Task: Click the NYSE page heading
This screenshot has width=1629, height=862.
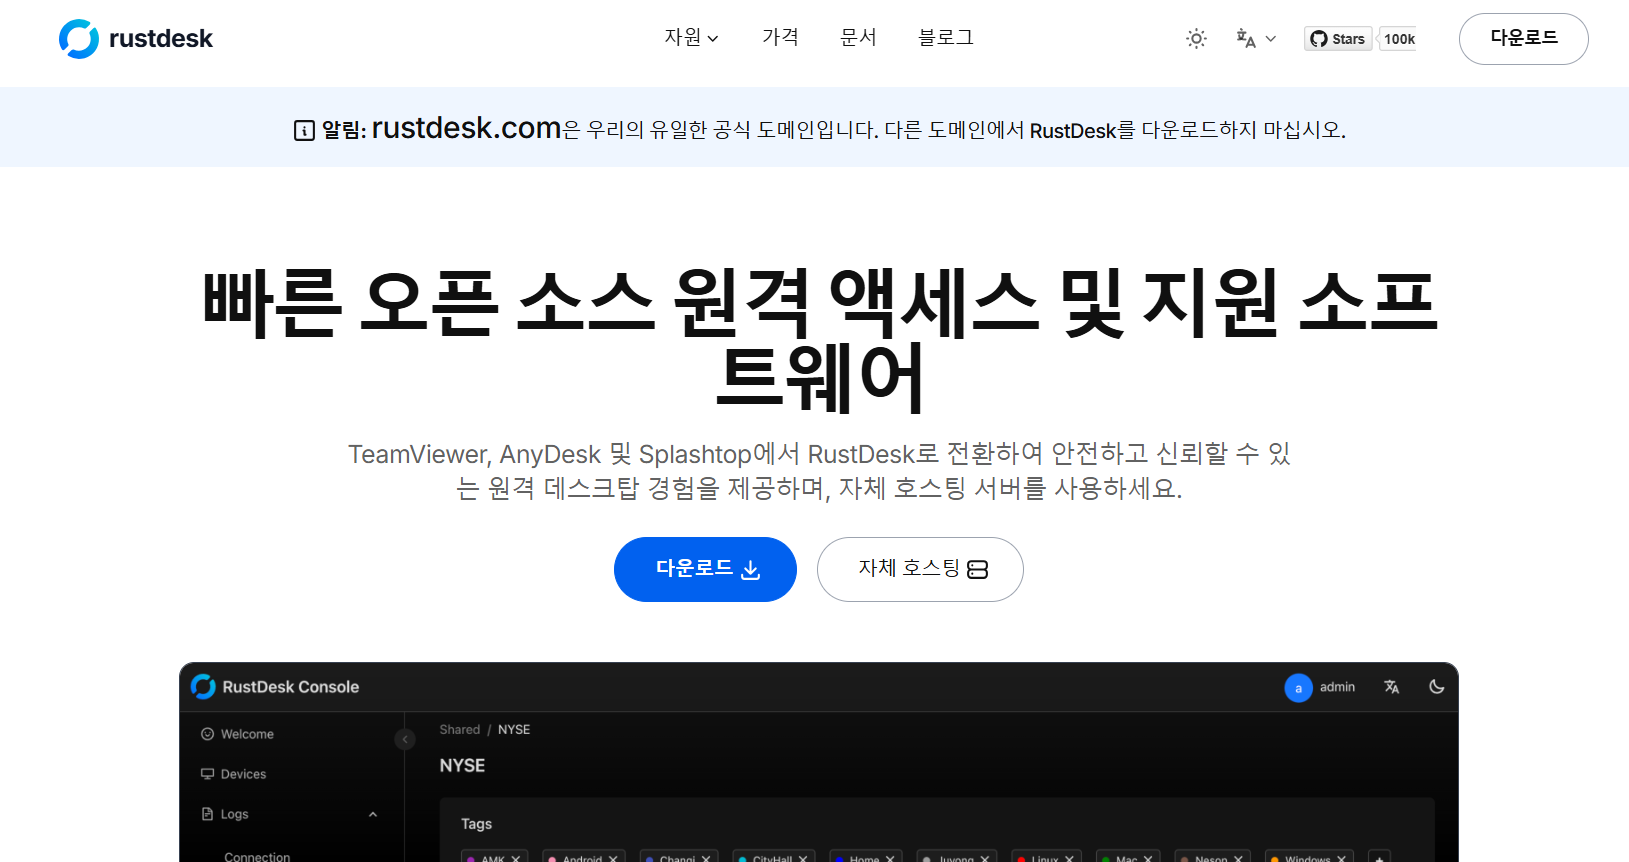Action: coord(462,765)
